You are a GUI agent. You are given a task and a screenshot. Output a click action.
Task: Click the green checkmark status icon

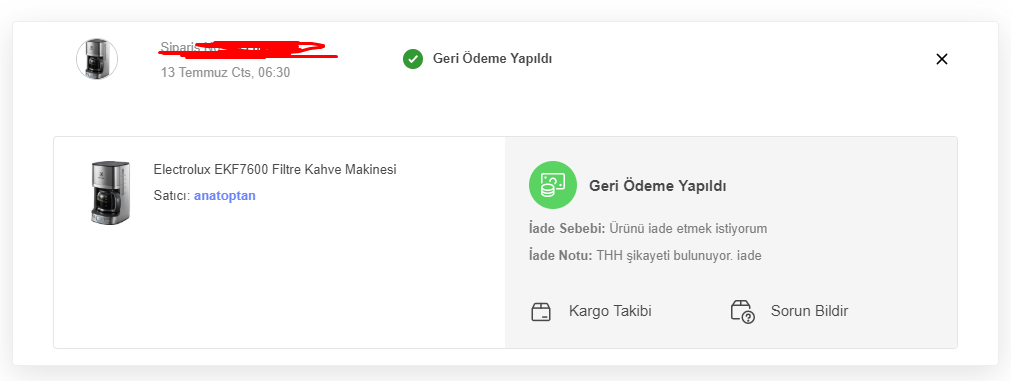point(413,59)
